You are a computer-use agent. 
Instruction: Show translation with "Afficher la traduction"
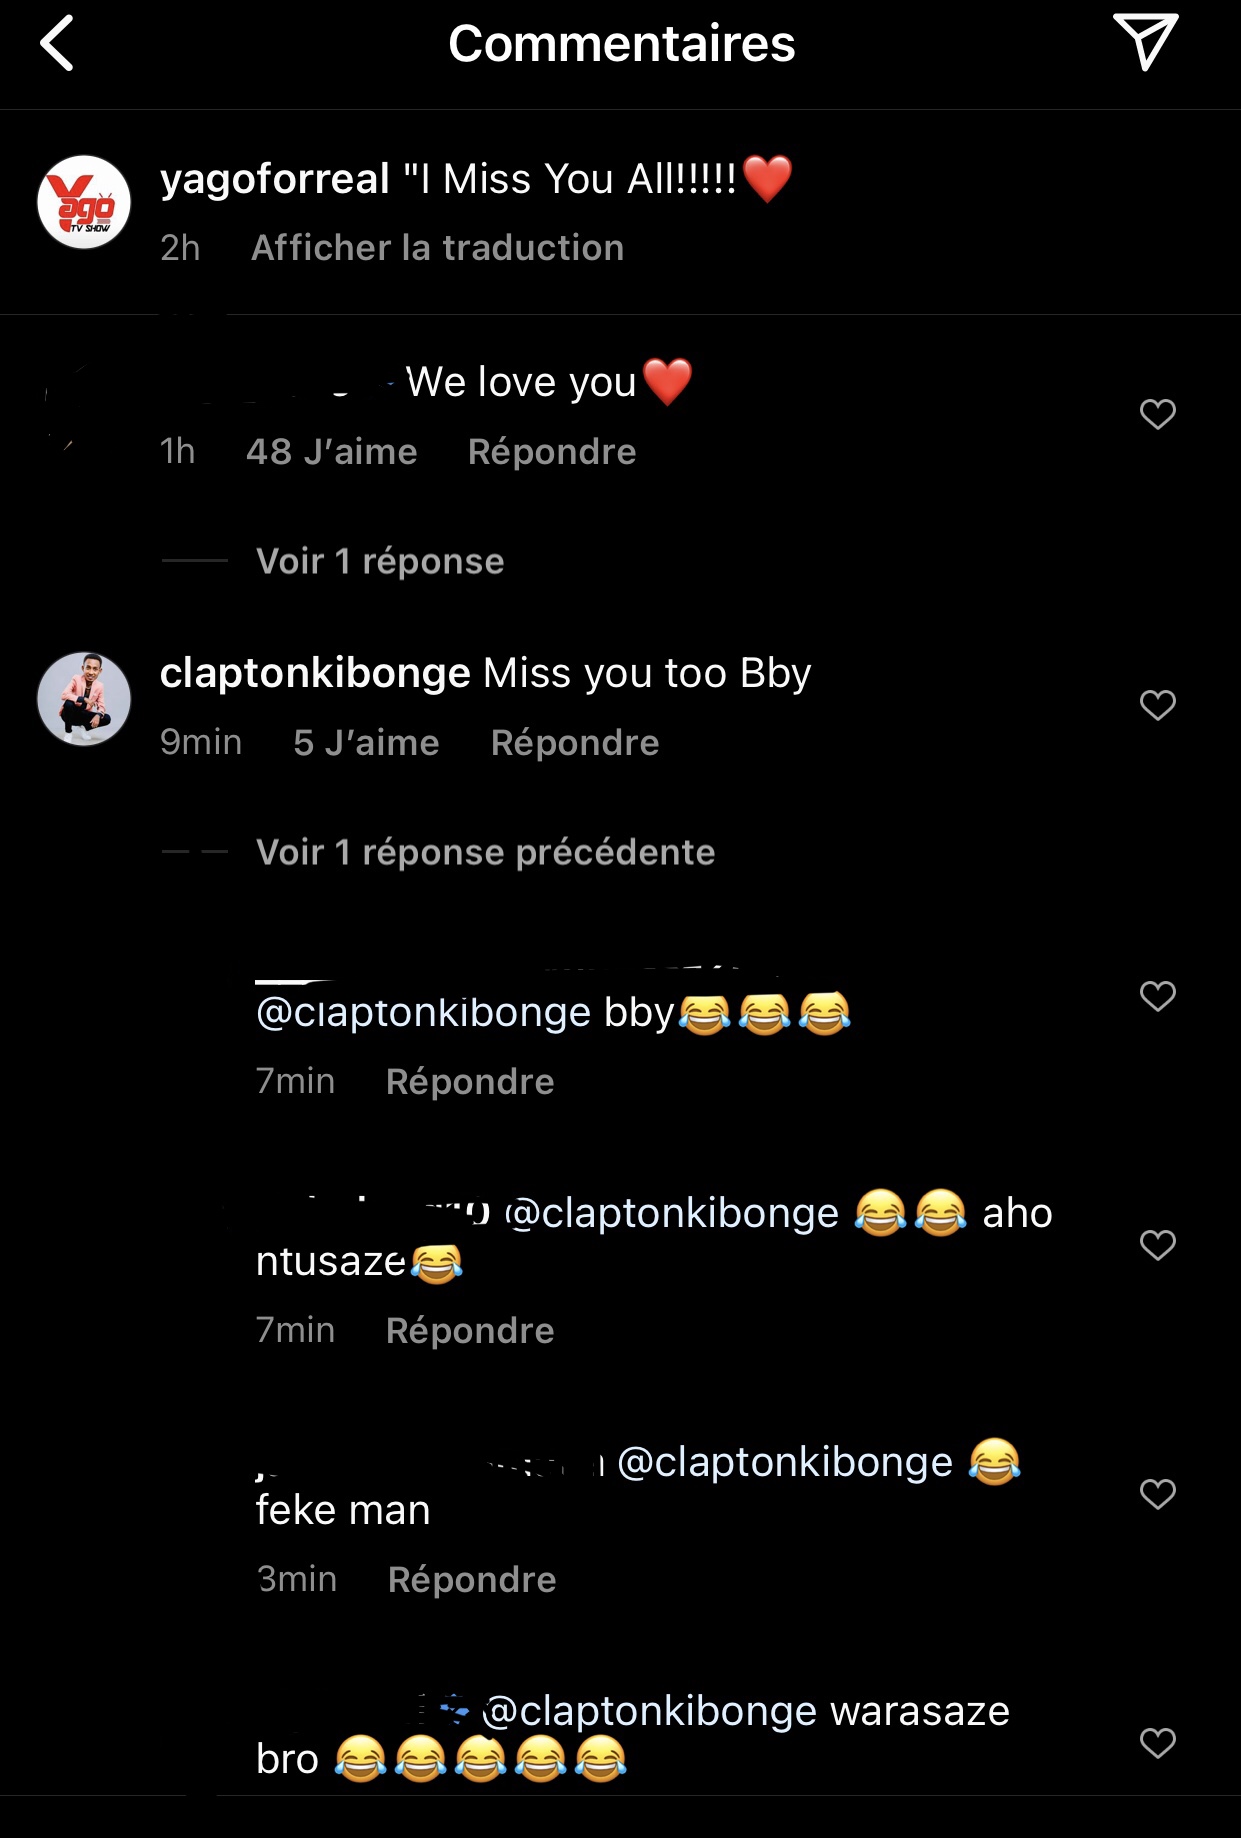pyautogui.click(x=437, y=248)
